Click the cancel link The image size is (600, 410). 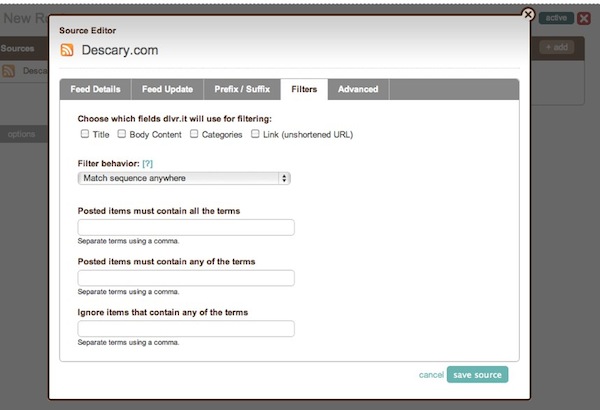431,375
